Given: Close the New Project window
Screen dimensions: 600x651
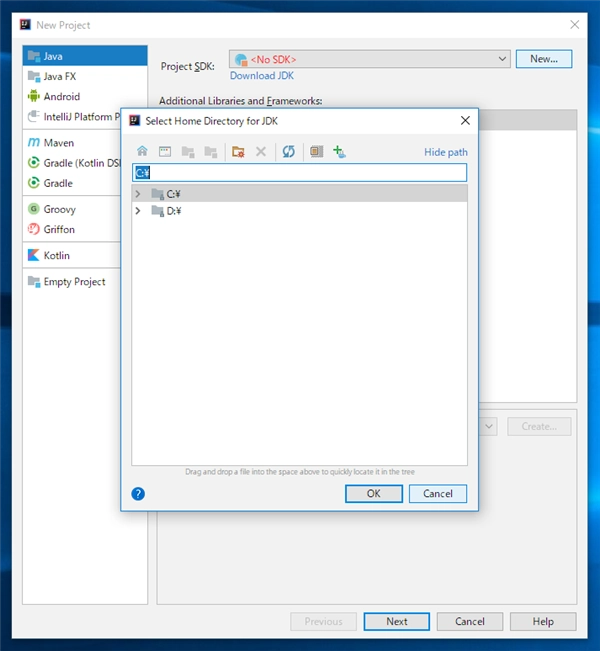Looking at the screenshot, I should 575,25.
